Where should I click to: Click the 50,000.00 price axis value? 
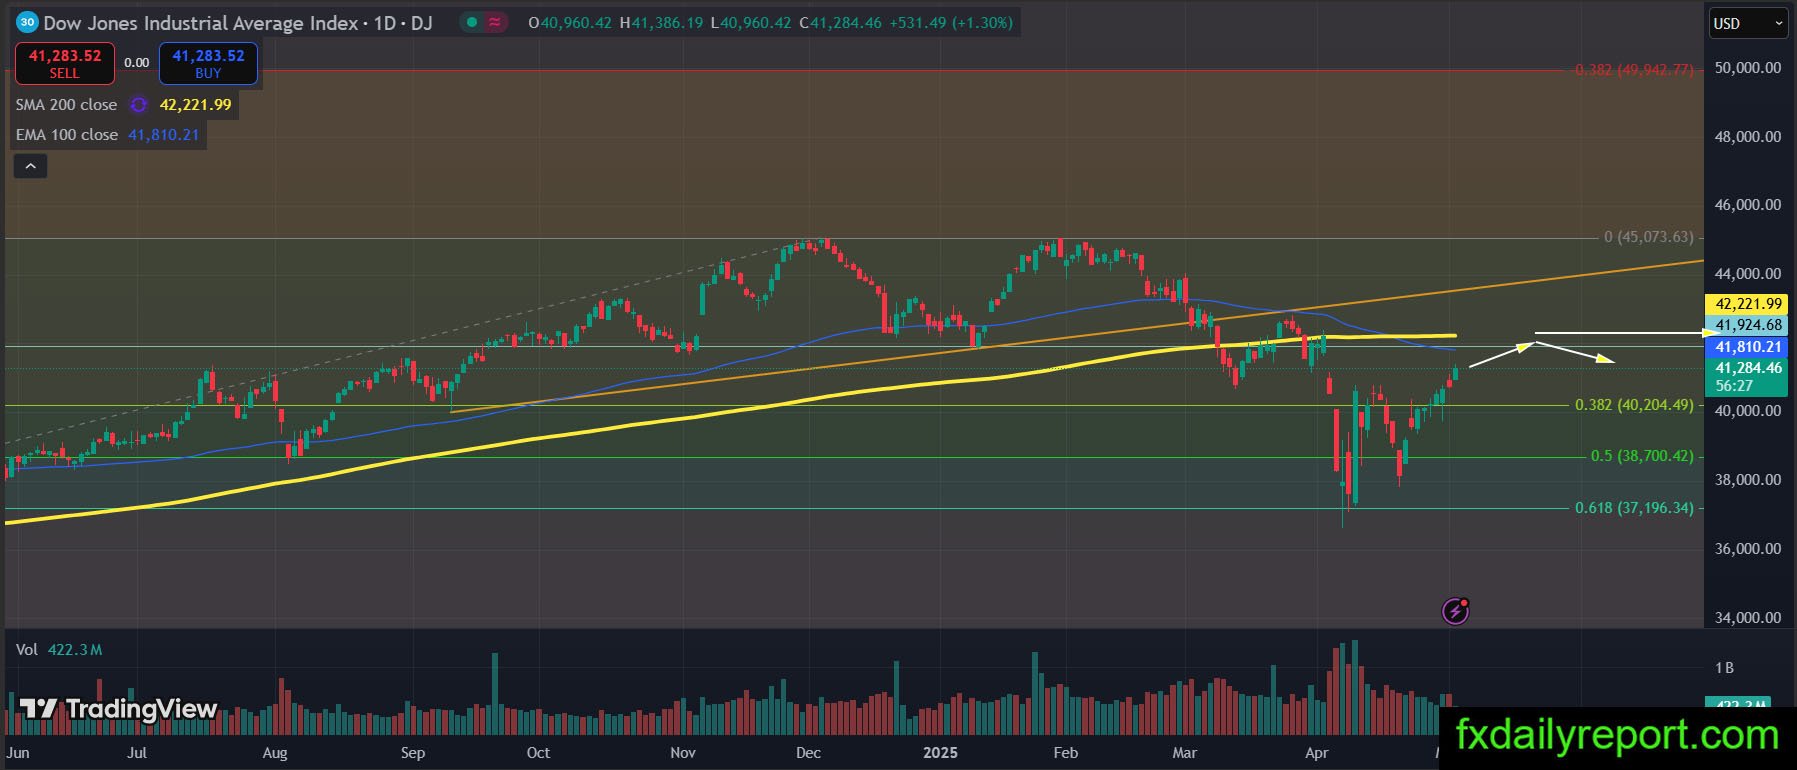tap(1747, 68)
